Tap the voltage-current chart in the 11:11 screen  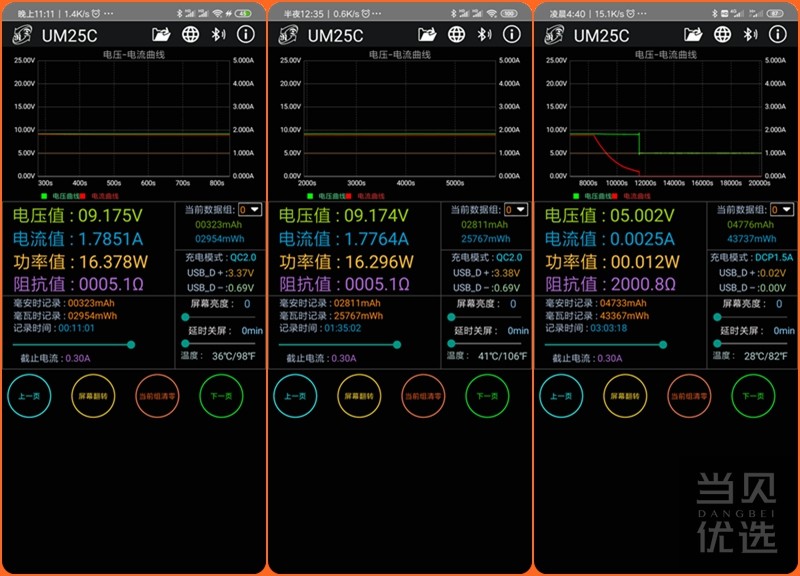pyautogui.click(x=134, y=118)
